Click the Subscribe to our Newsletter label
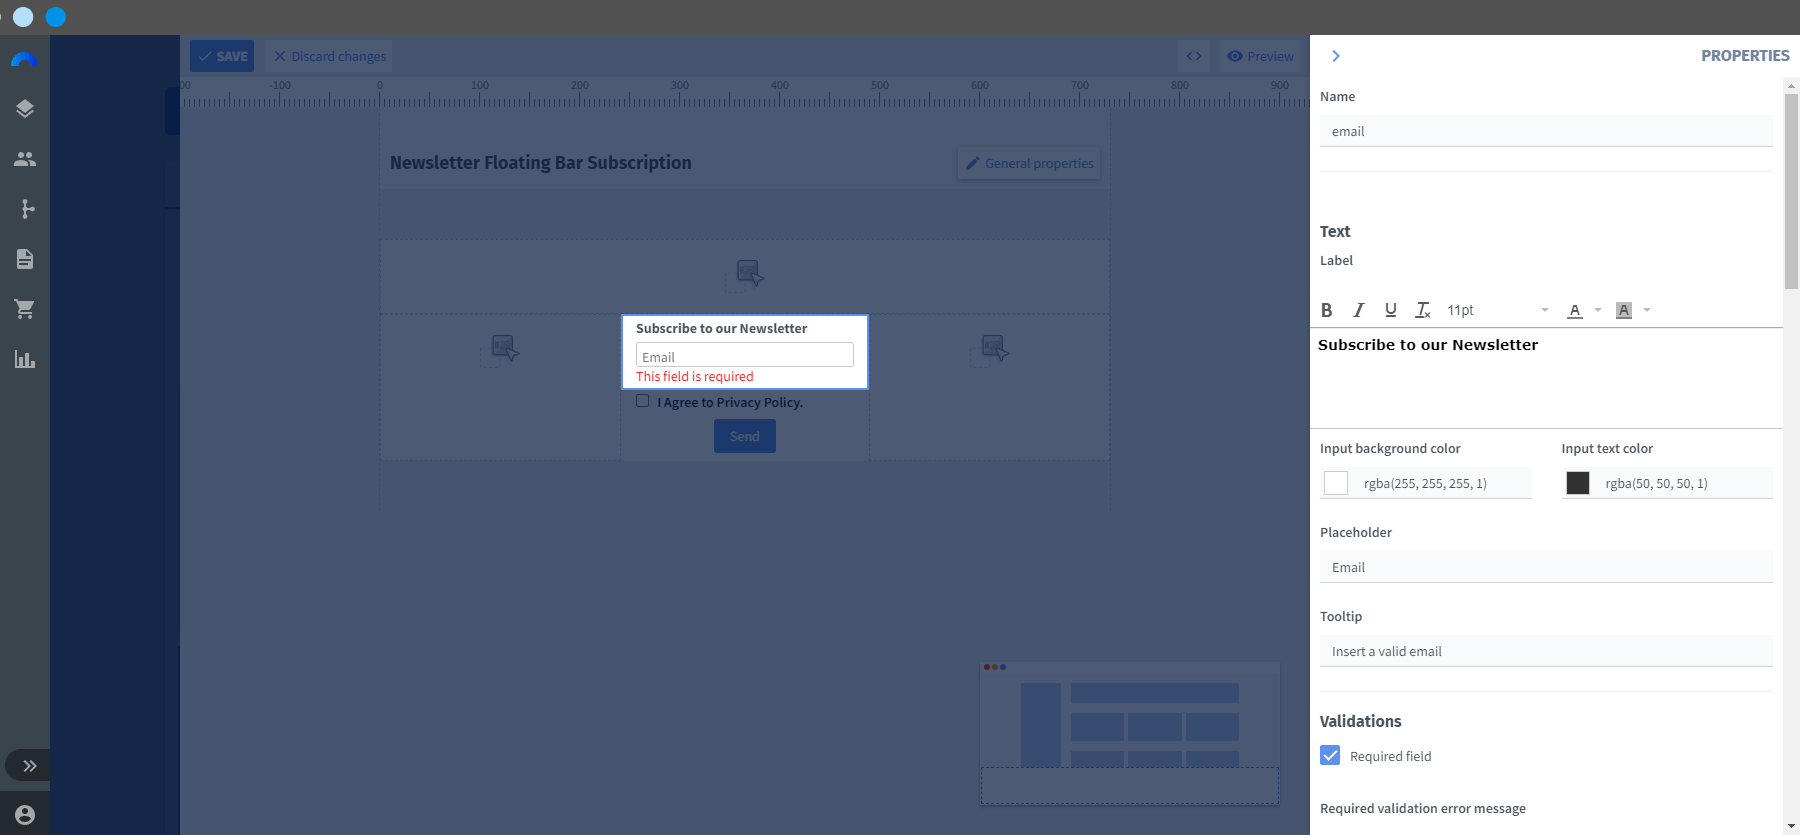This screenshot has height=835, width=1800. (x=721, y=328)
